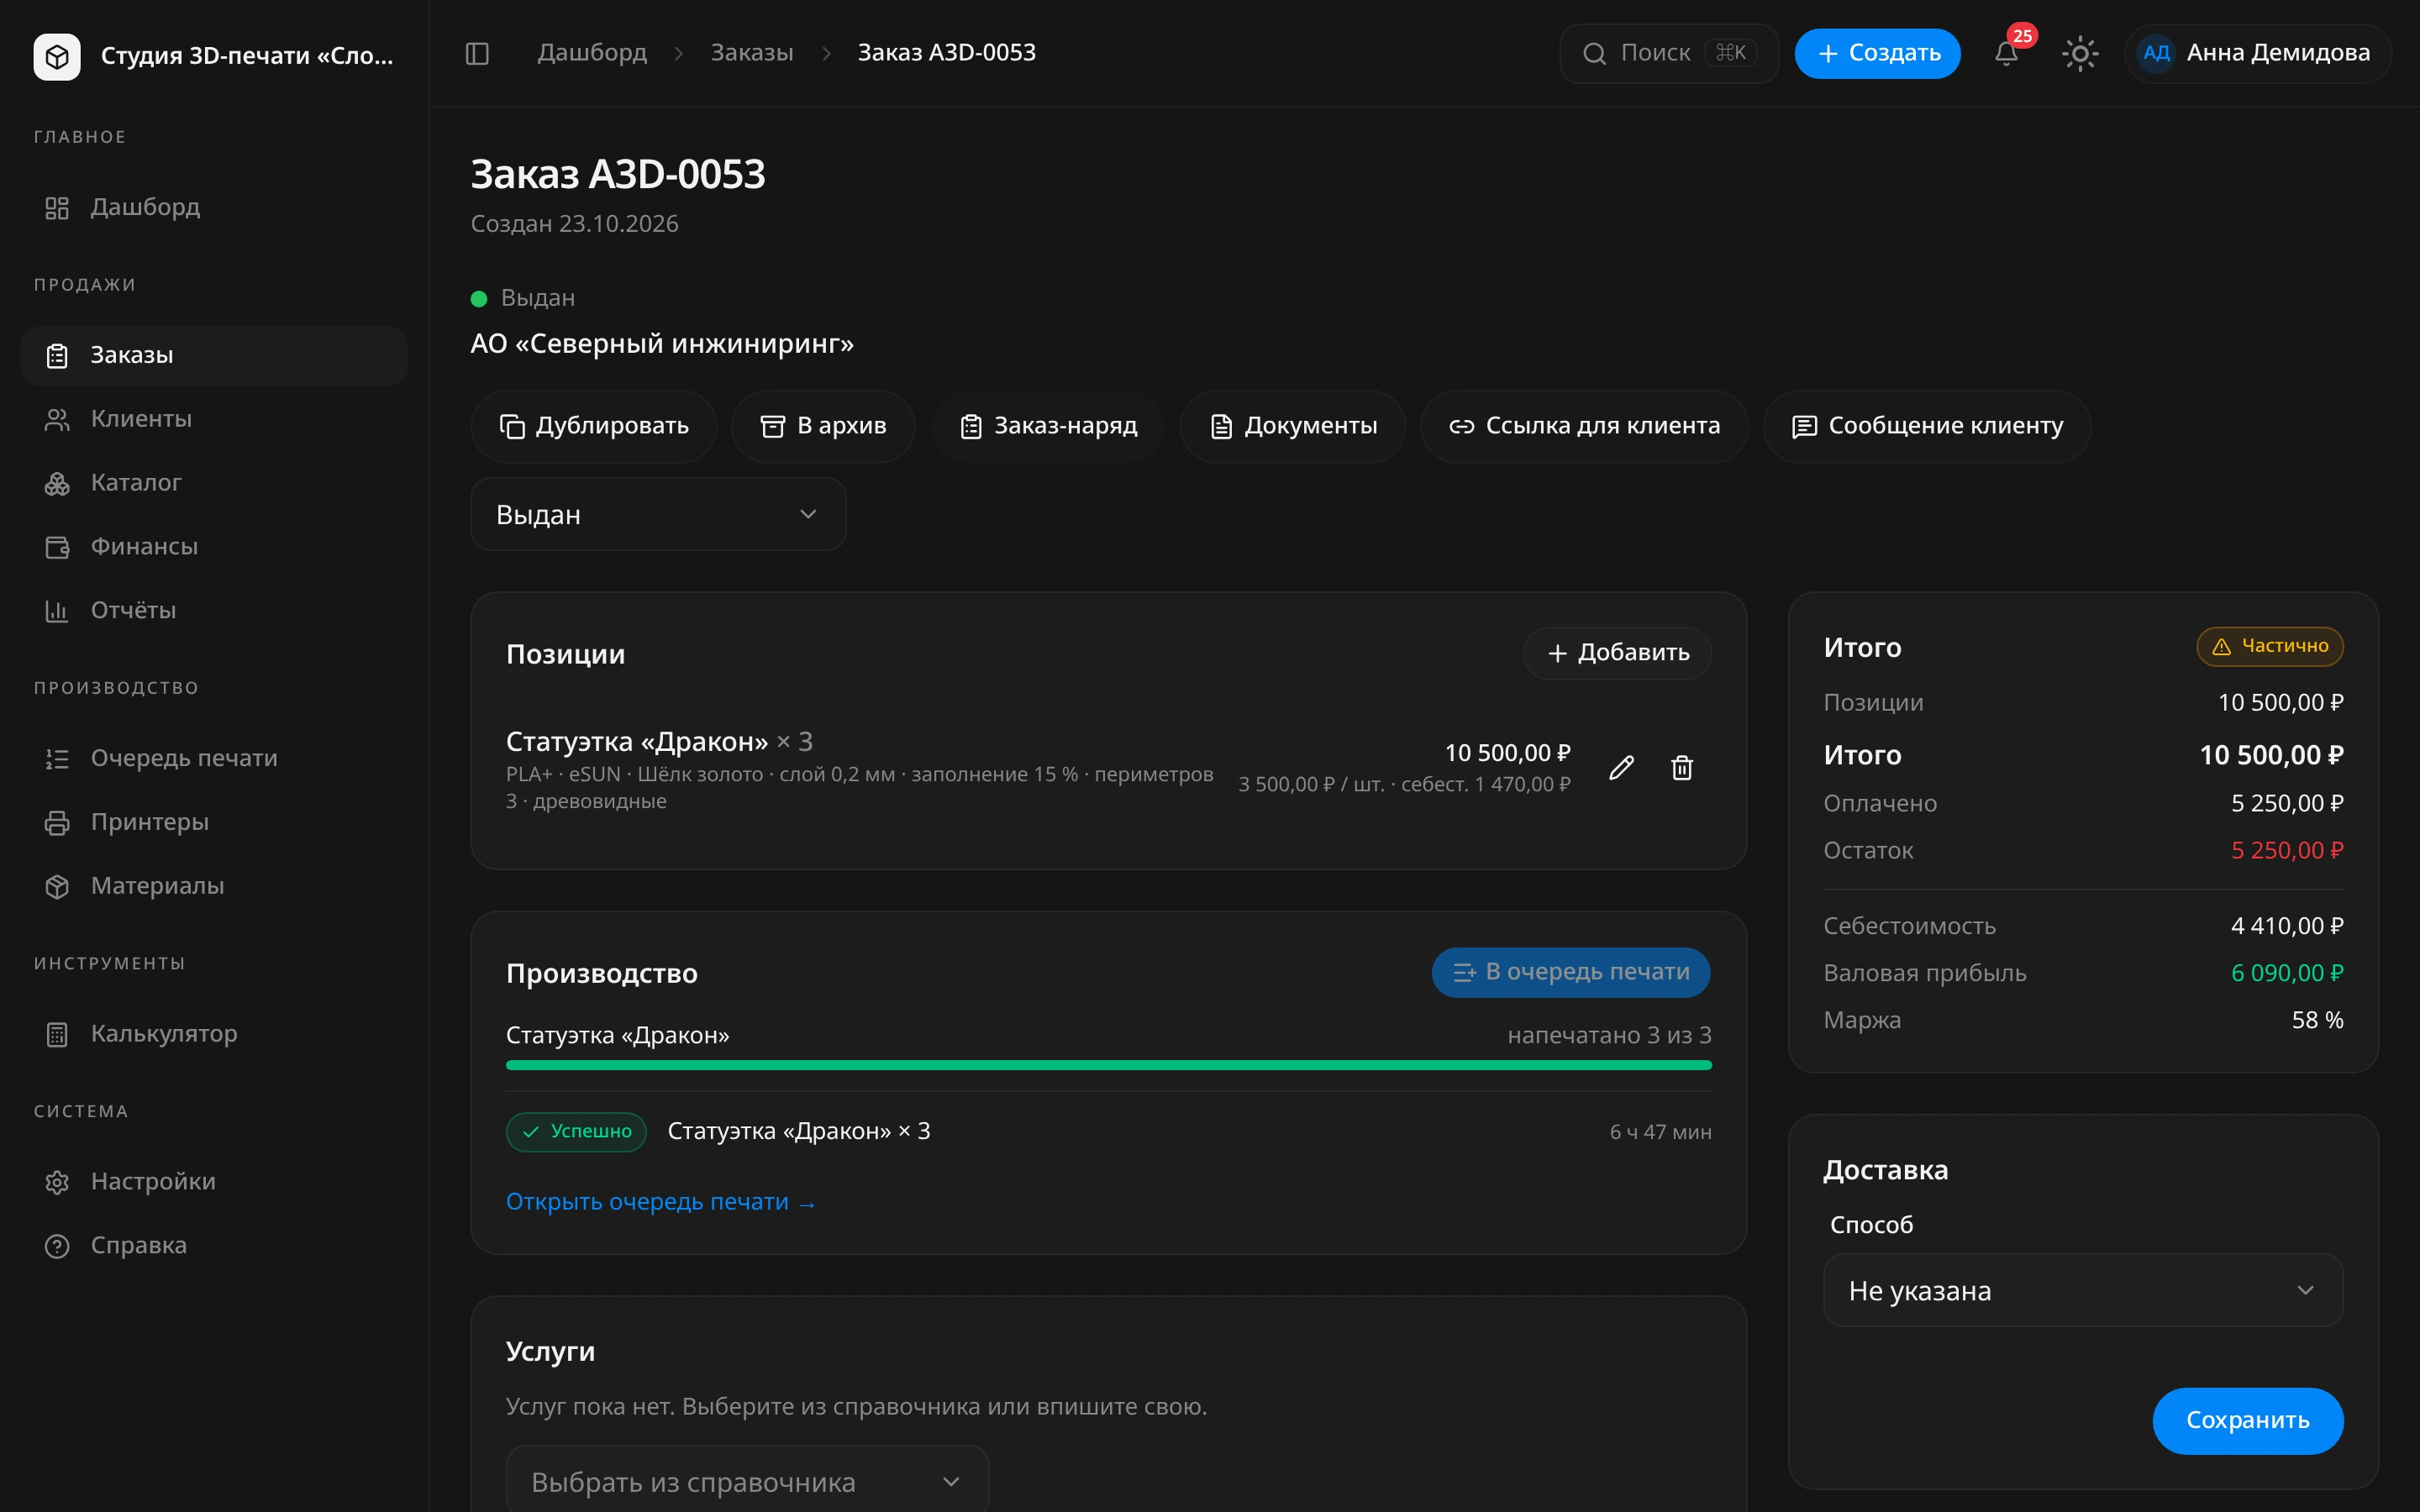Click Дублировать button

click(x=594, y=426)
